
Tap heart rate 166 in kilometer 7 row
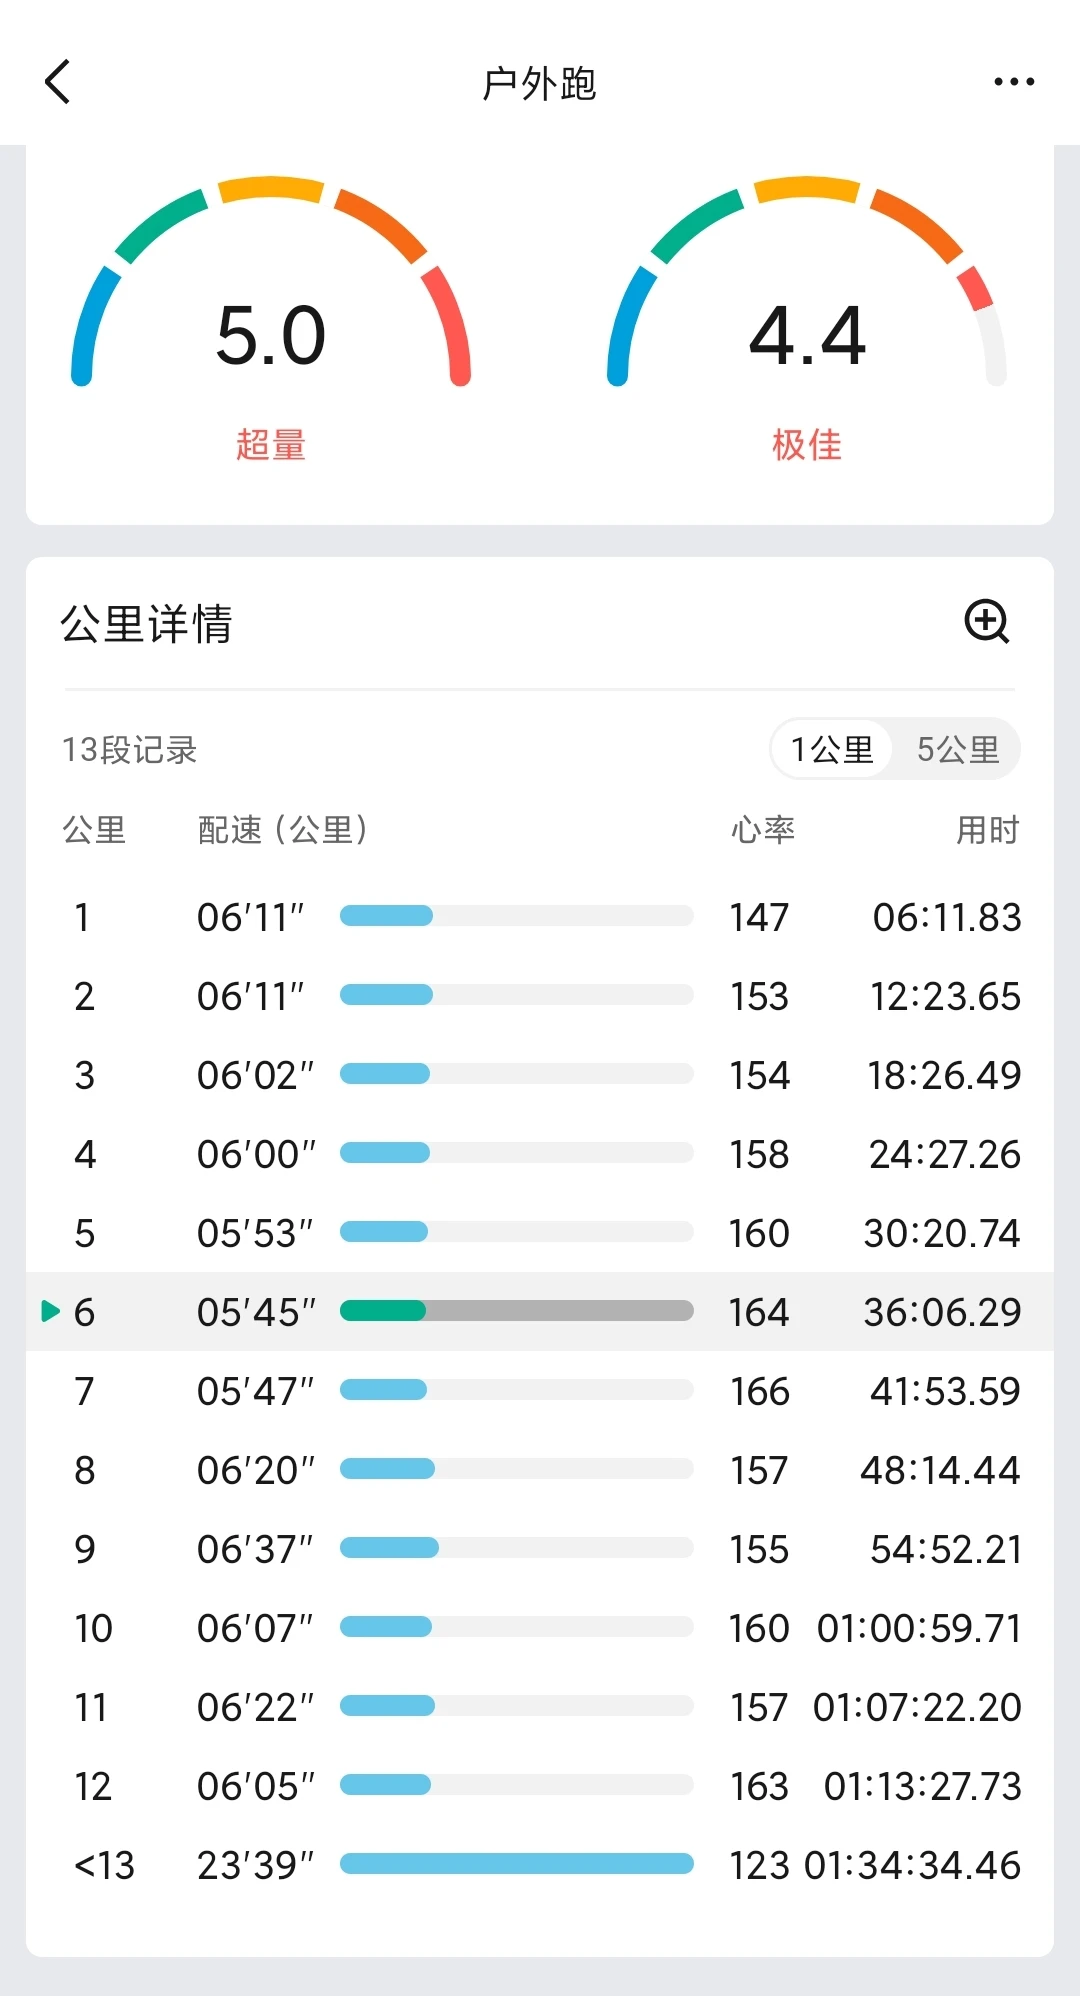click(x=759, y=1391)
